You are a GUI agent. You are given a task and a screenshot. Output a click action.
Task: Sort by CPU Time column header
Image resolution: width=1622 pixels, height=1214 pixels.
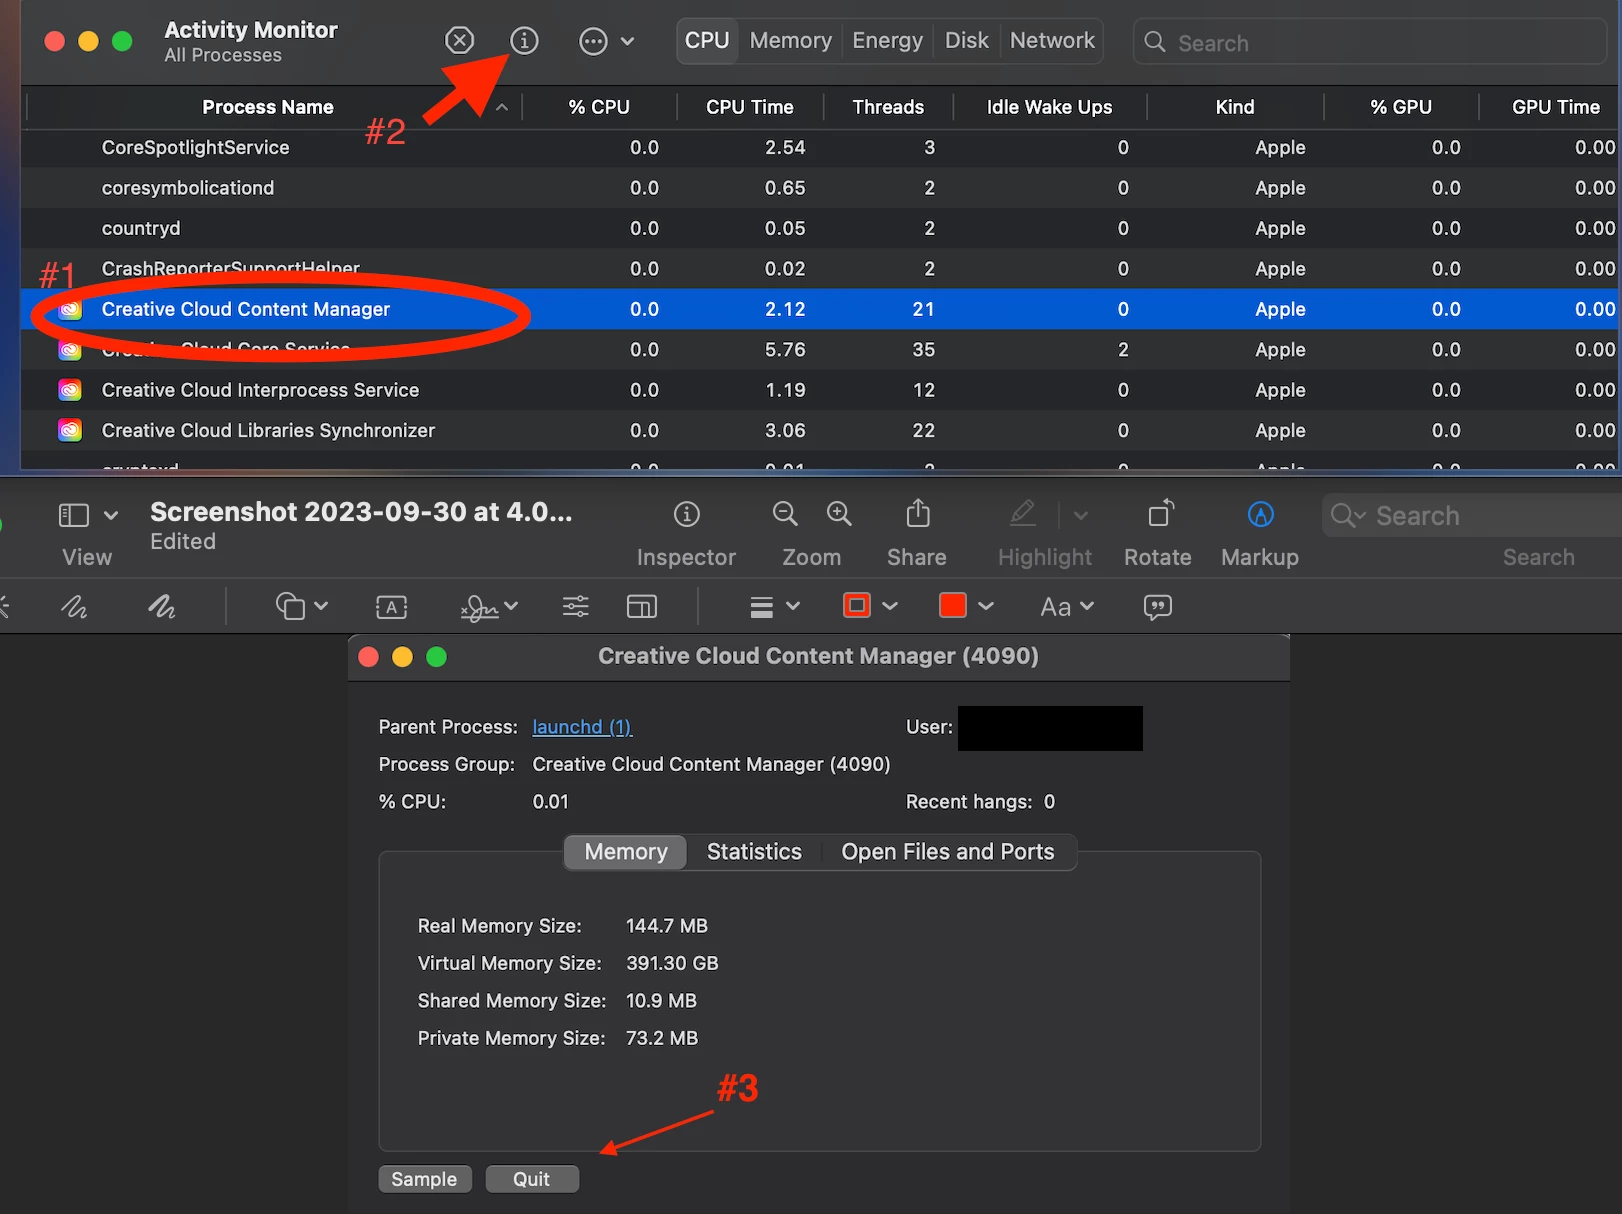coord(750,107)
